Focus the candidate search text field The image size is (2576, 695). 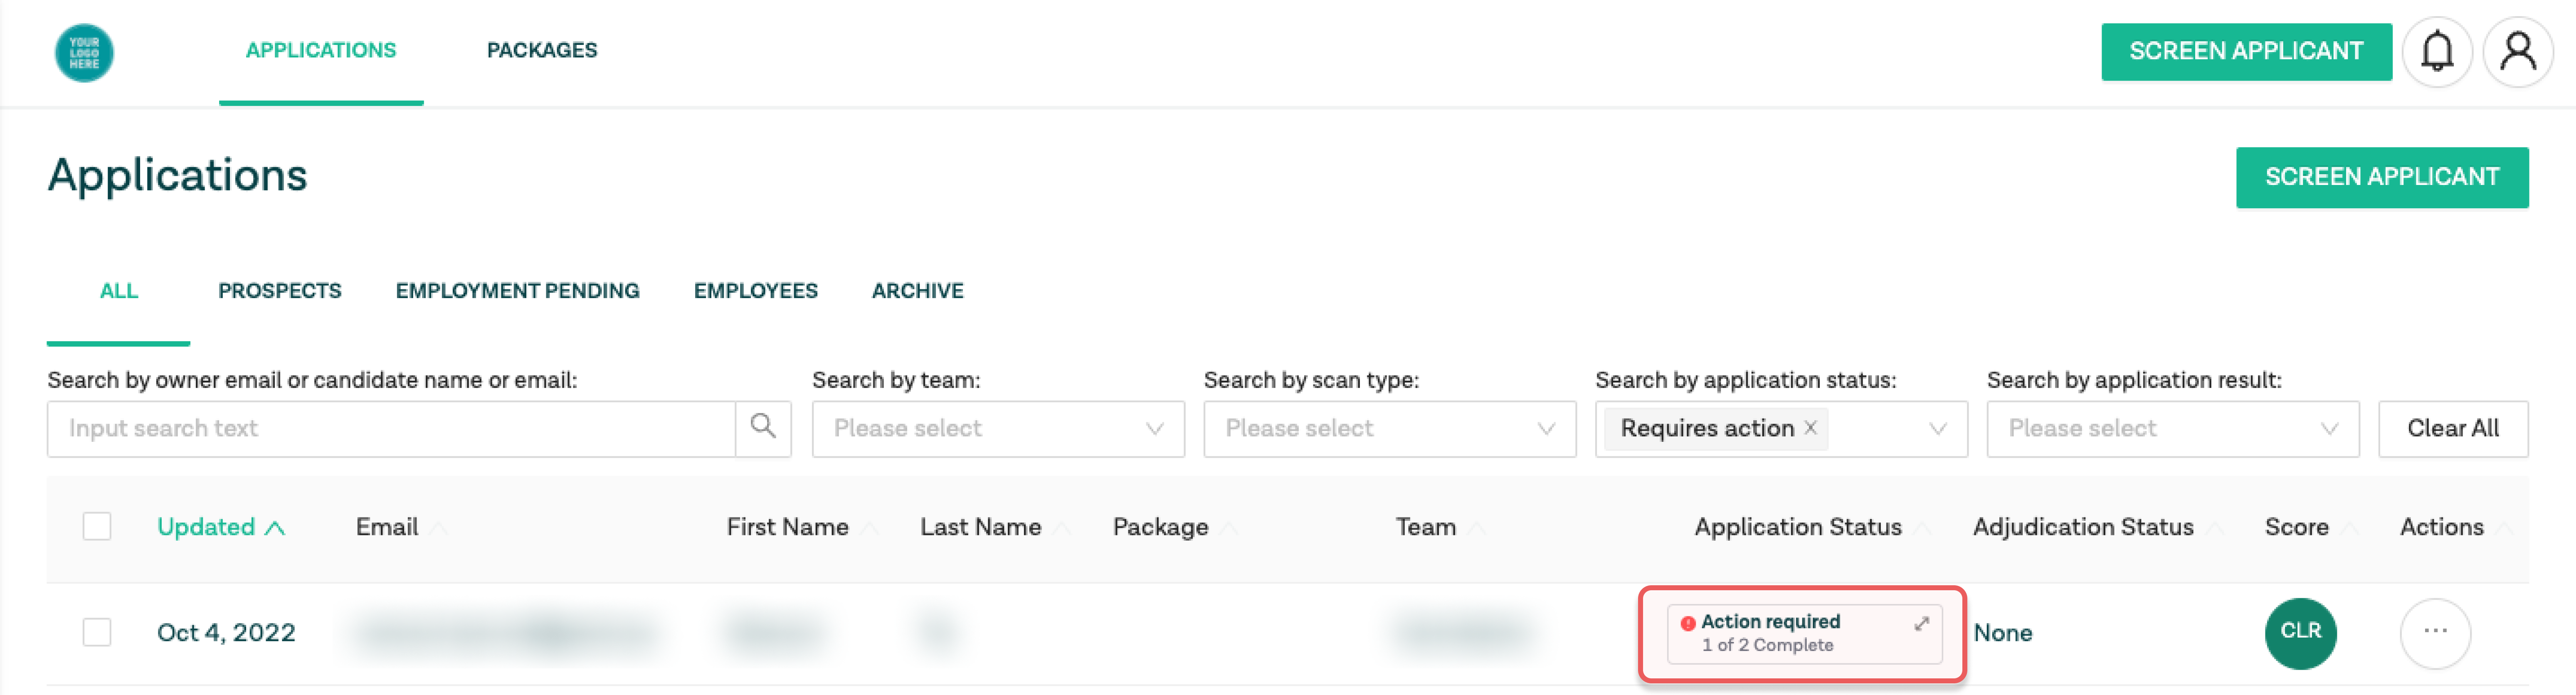pos(391,429)
